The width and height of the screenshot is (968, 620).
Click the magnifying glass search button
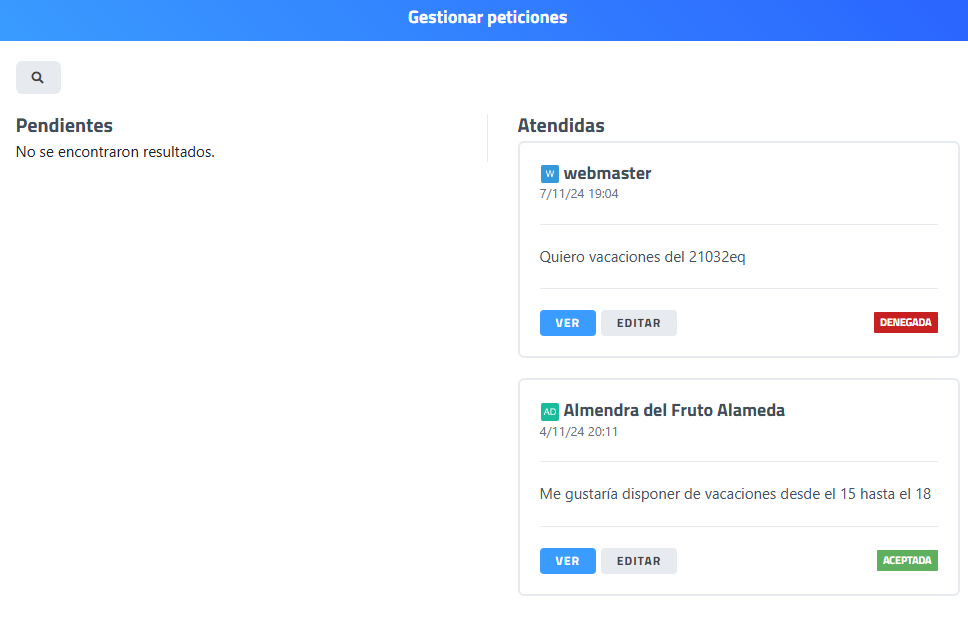[x=38, y=77]
